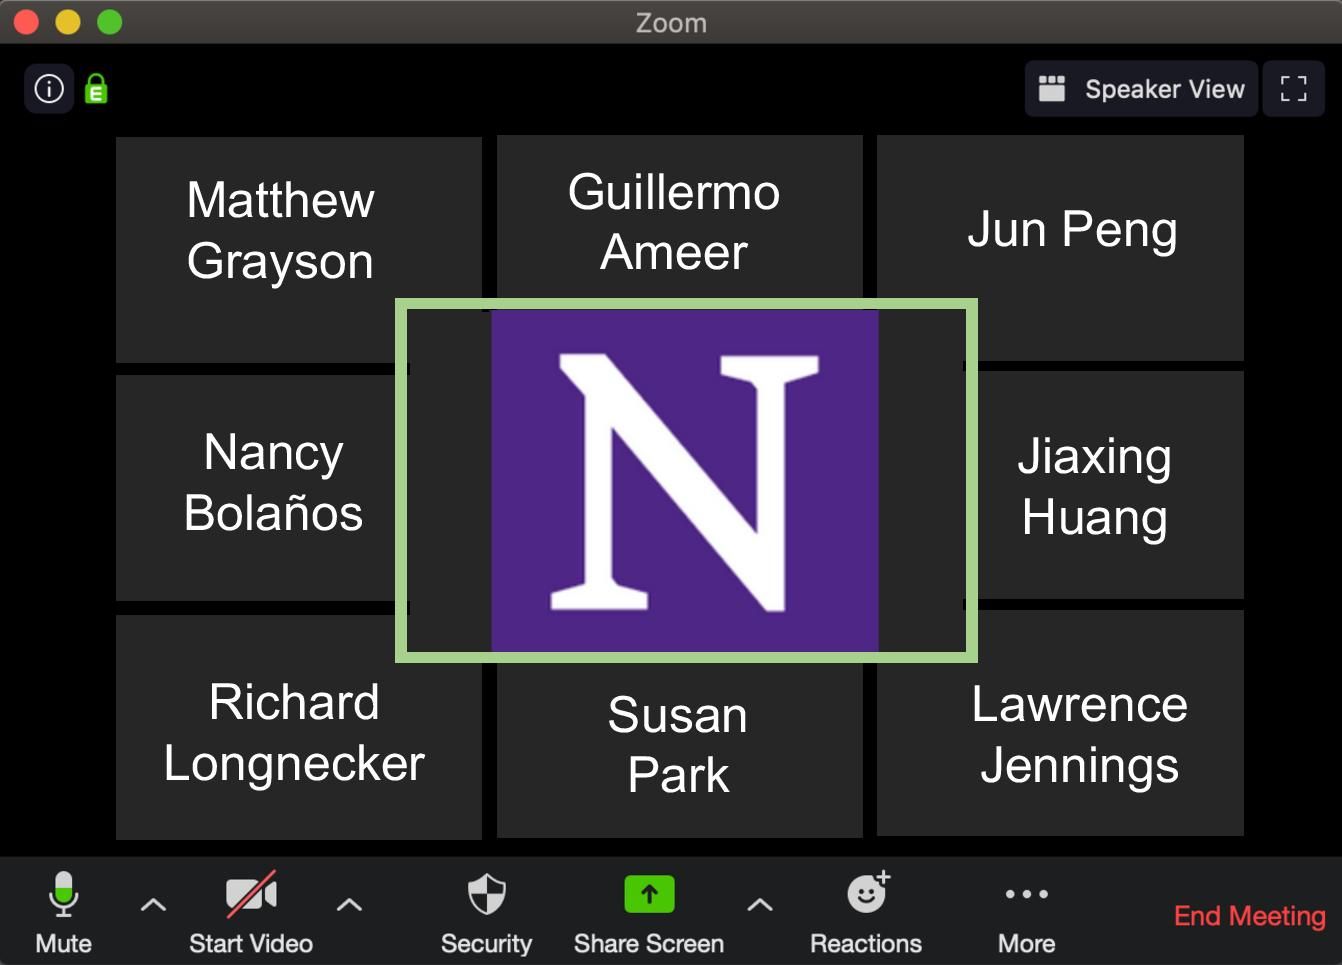Select Jiaxing Huang's video tile

(1111, 485)
